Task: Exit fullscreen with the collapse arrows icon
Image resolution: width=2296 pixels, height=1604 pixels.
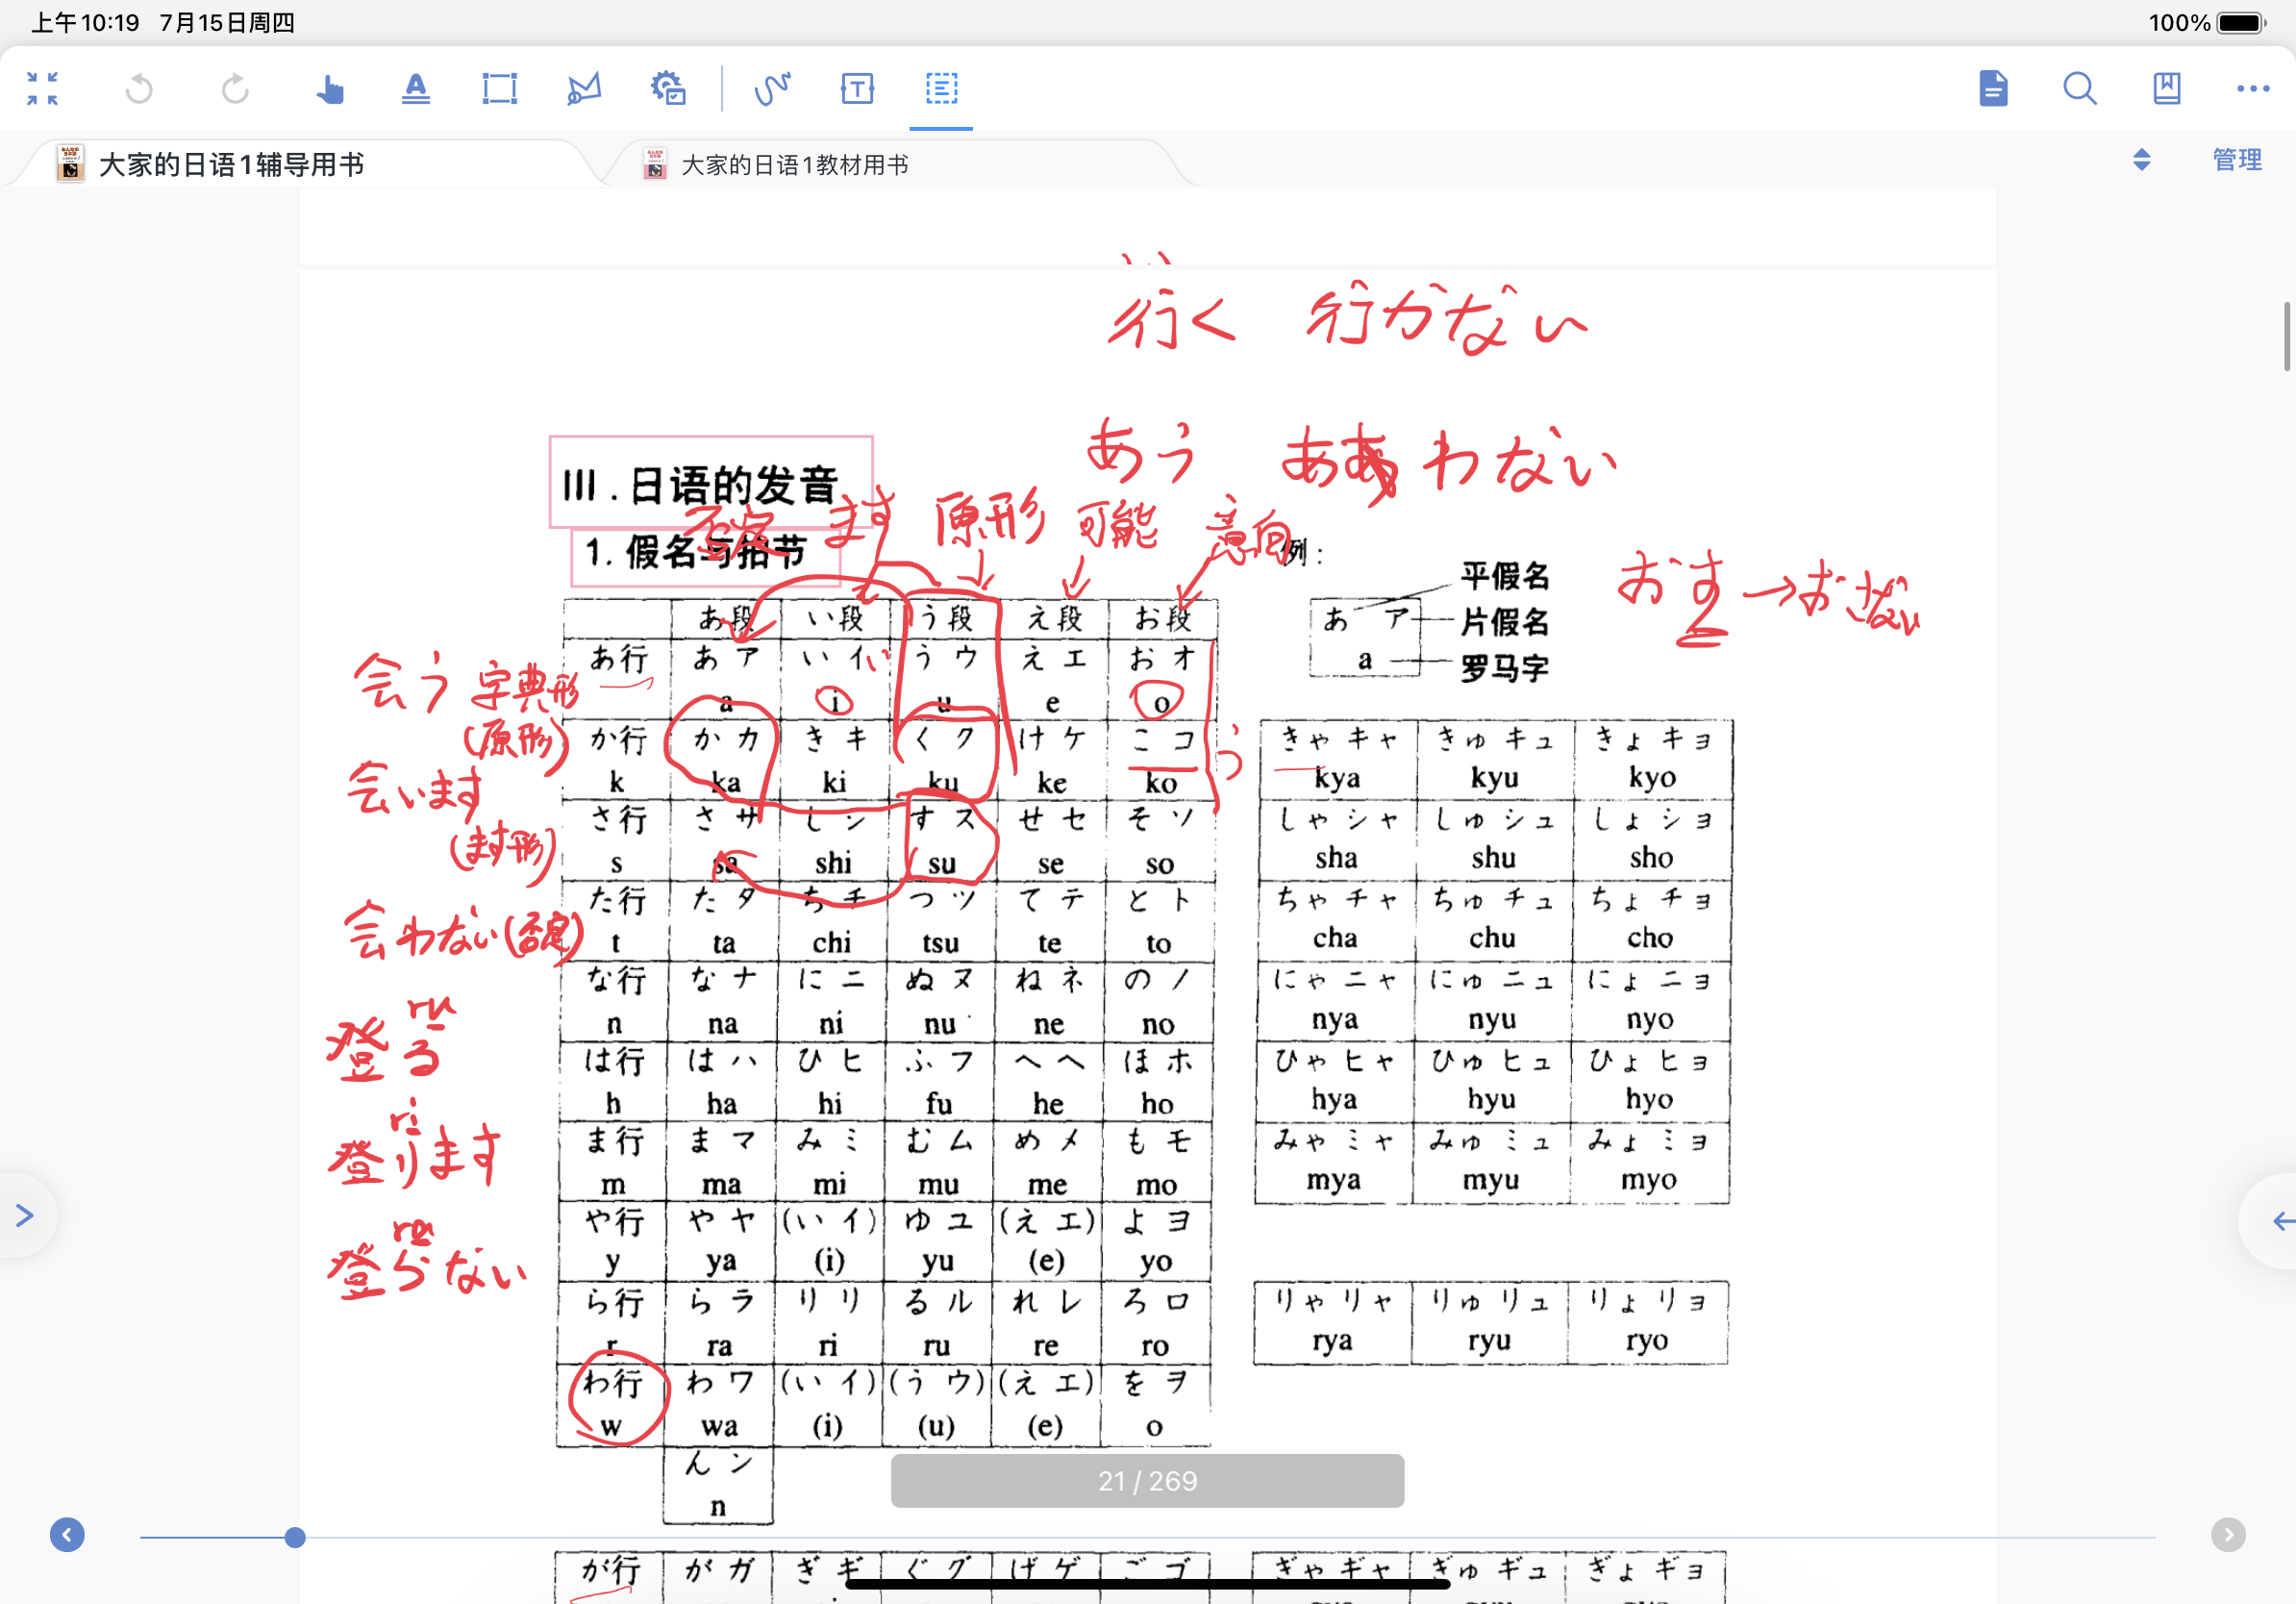Action: point(42,88)
